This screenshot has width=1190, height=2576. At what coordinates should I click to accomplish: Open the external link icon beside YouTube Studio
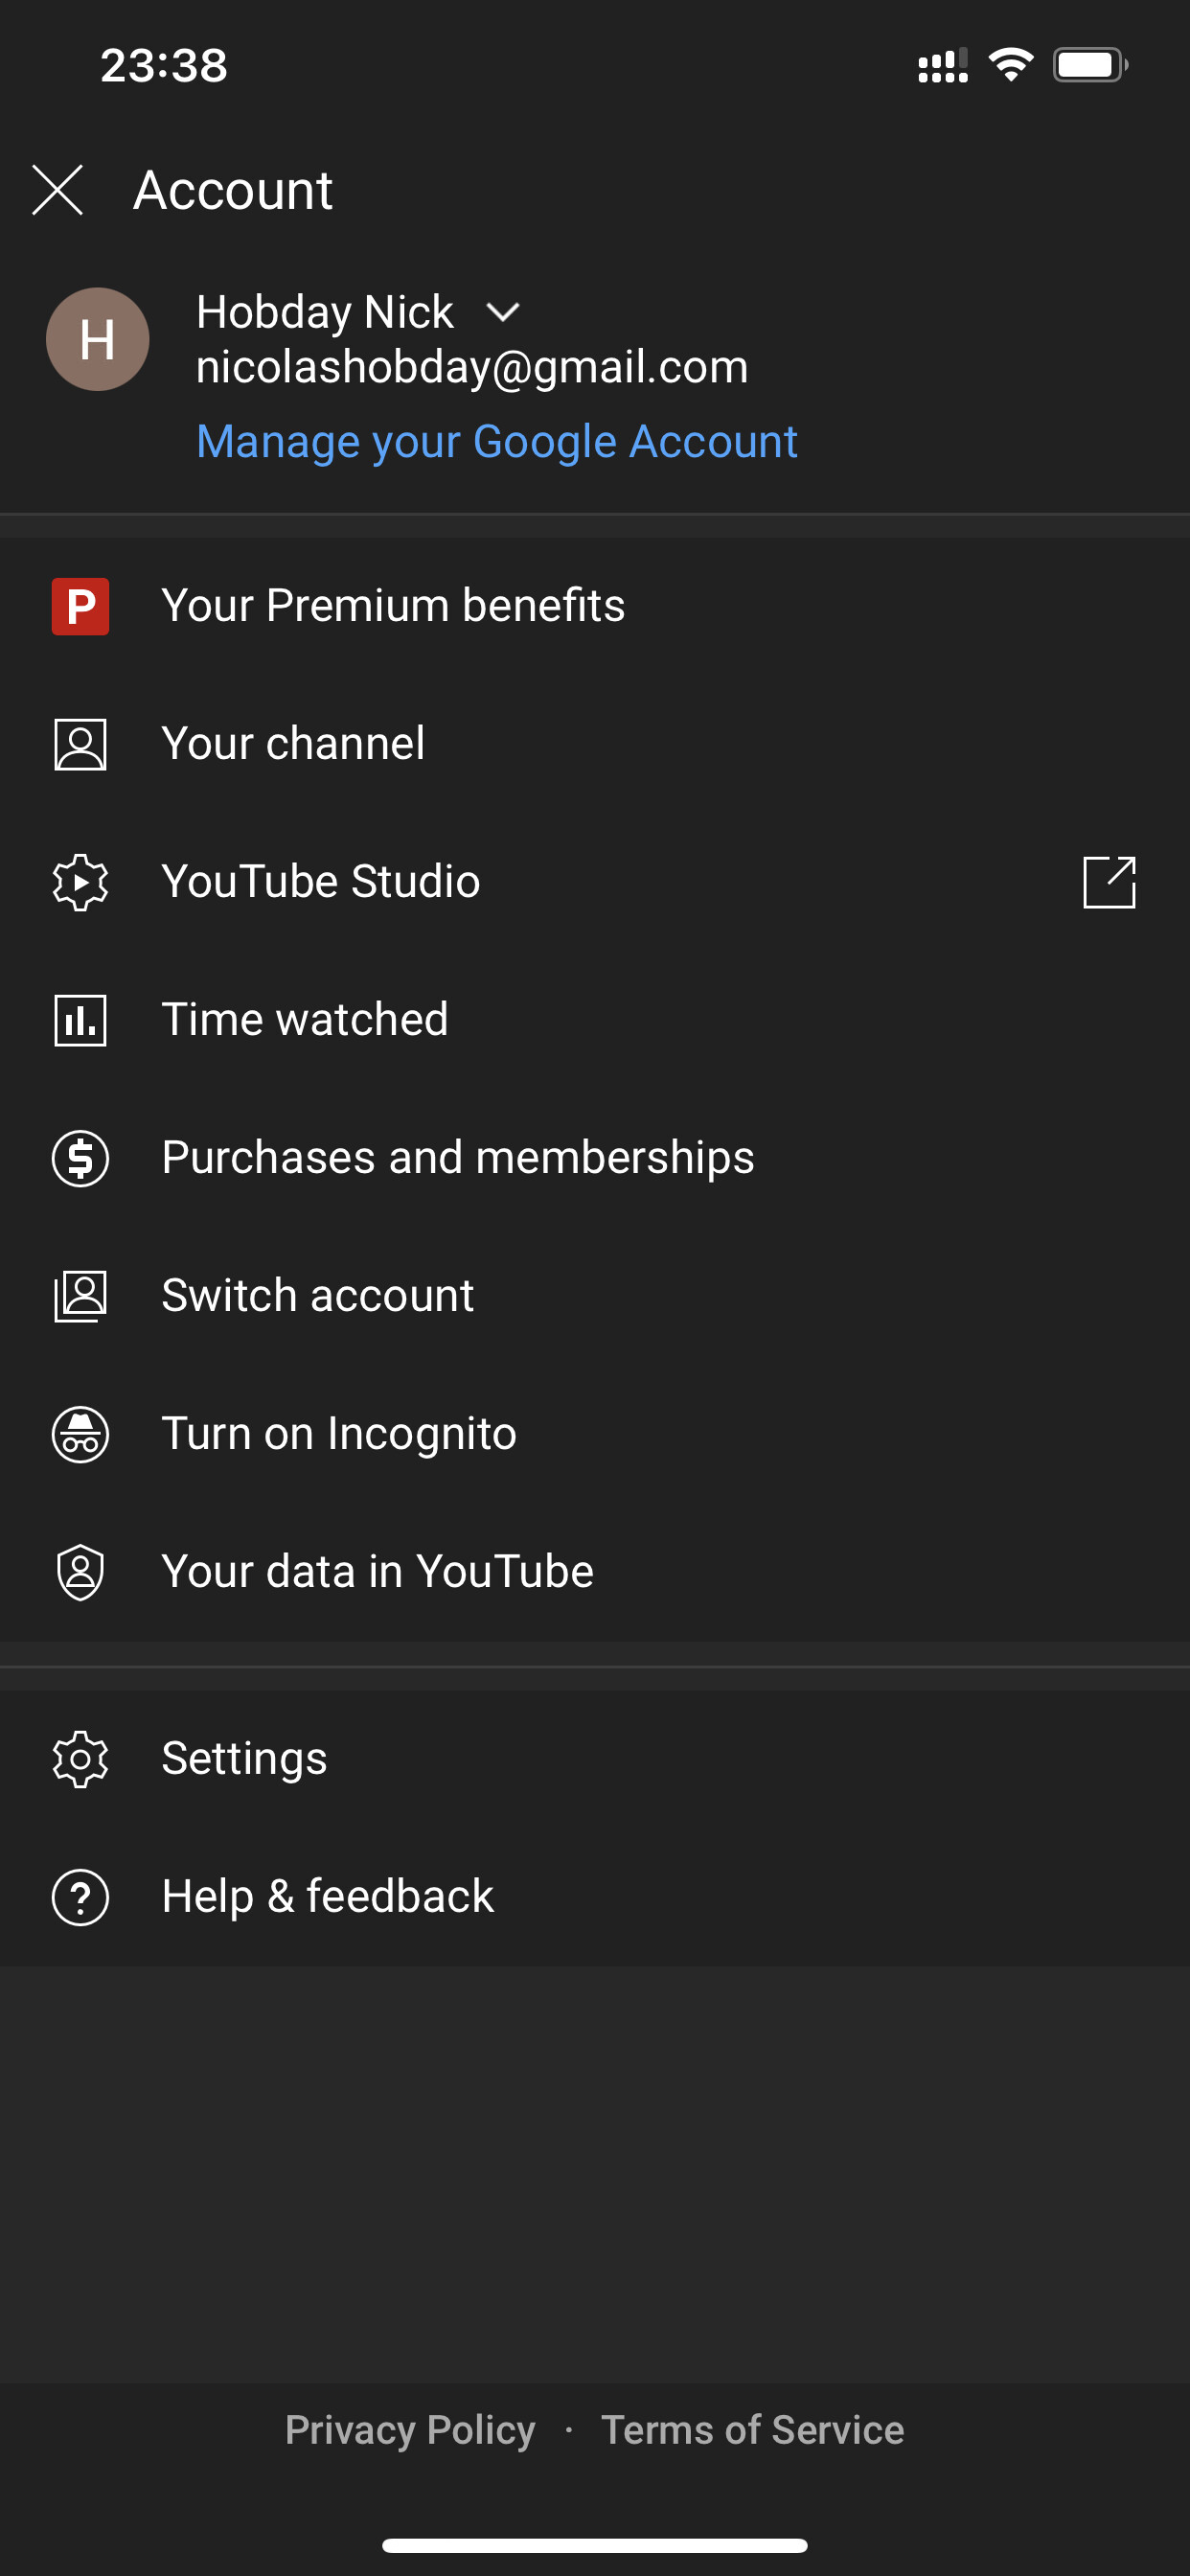(x=1109, y=882)
